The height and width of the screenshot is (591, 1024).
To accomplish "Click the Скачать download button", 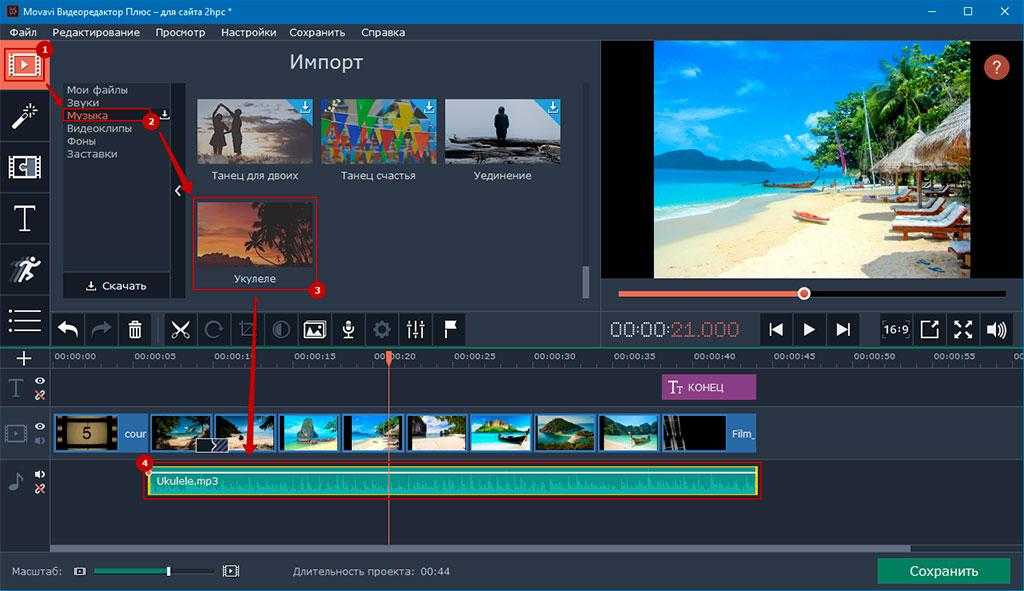I will (x=116, y=285).
